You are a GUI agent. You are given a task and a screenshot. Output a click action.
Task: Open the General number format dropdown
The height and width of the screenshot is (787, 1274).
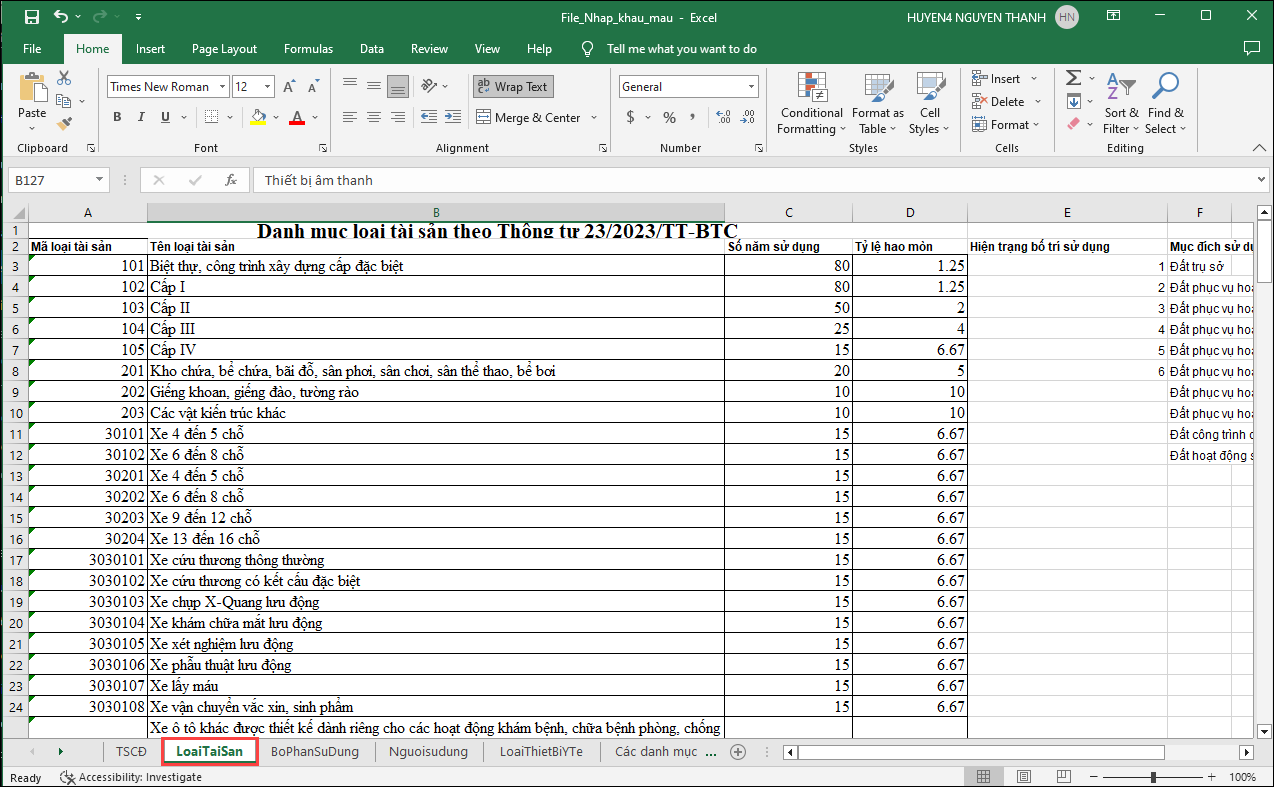pos(751,87)
